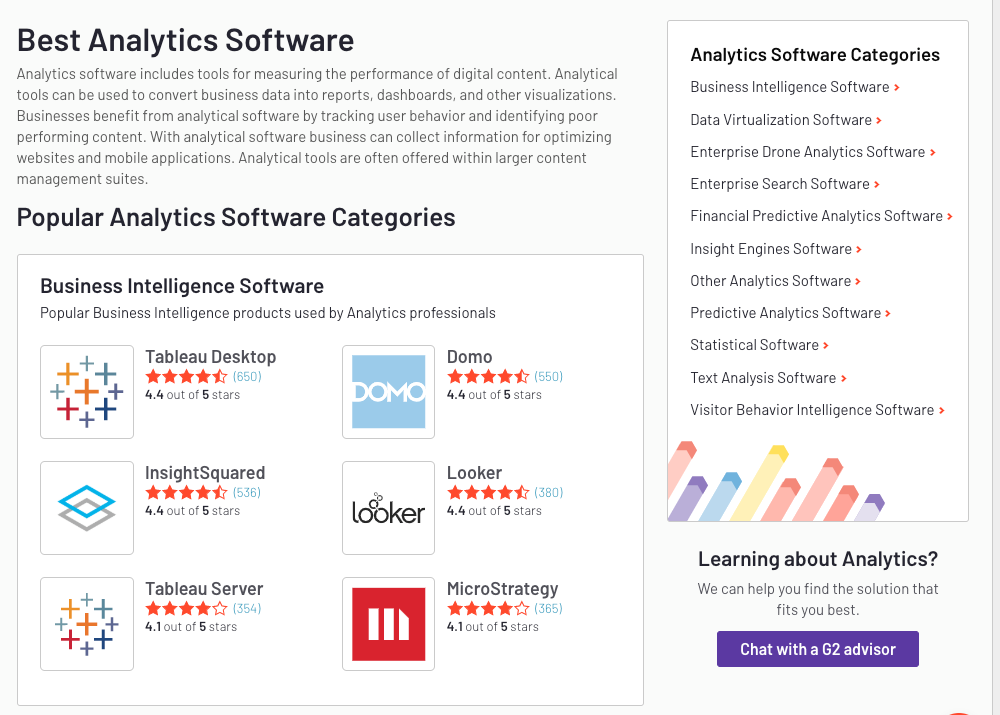View the 650 Tableau Desktop reviews
This screenshot has width=1000, height=715.
pyautogui.click(x=247, y=376)
